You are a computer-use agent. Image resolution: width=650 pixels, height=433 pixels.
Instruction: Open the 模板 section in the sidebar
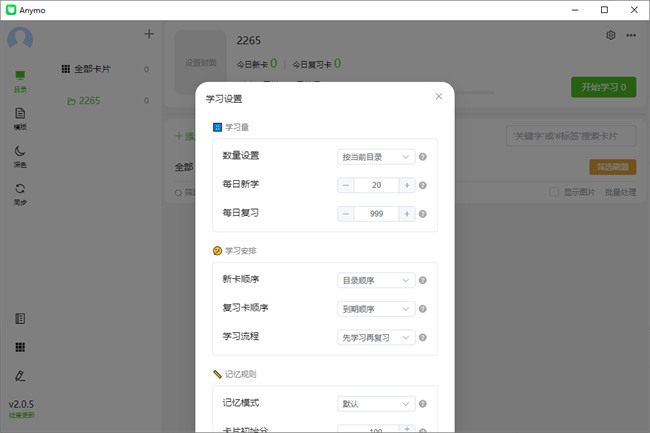click(20, 118)
